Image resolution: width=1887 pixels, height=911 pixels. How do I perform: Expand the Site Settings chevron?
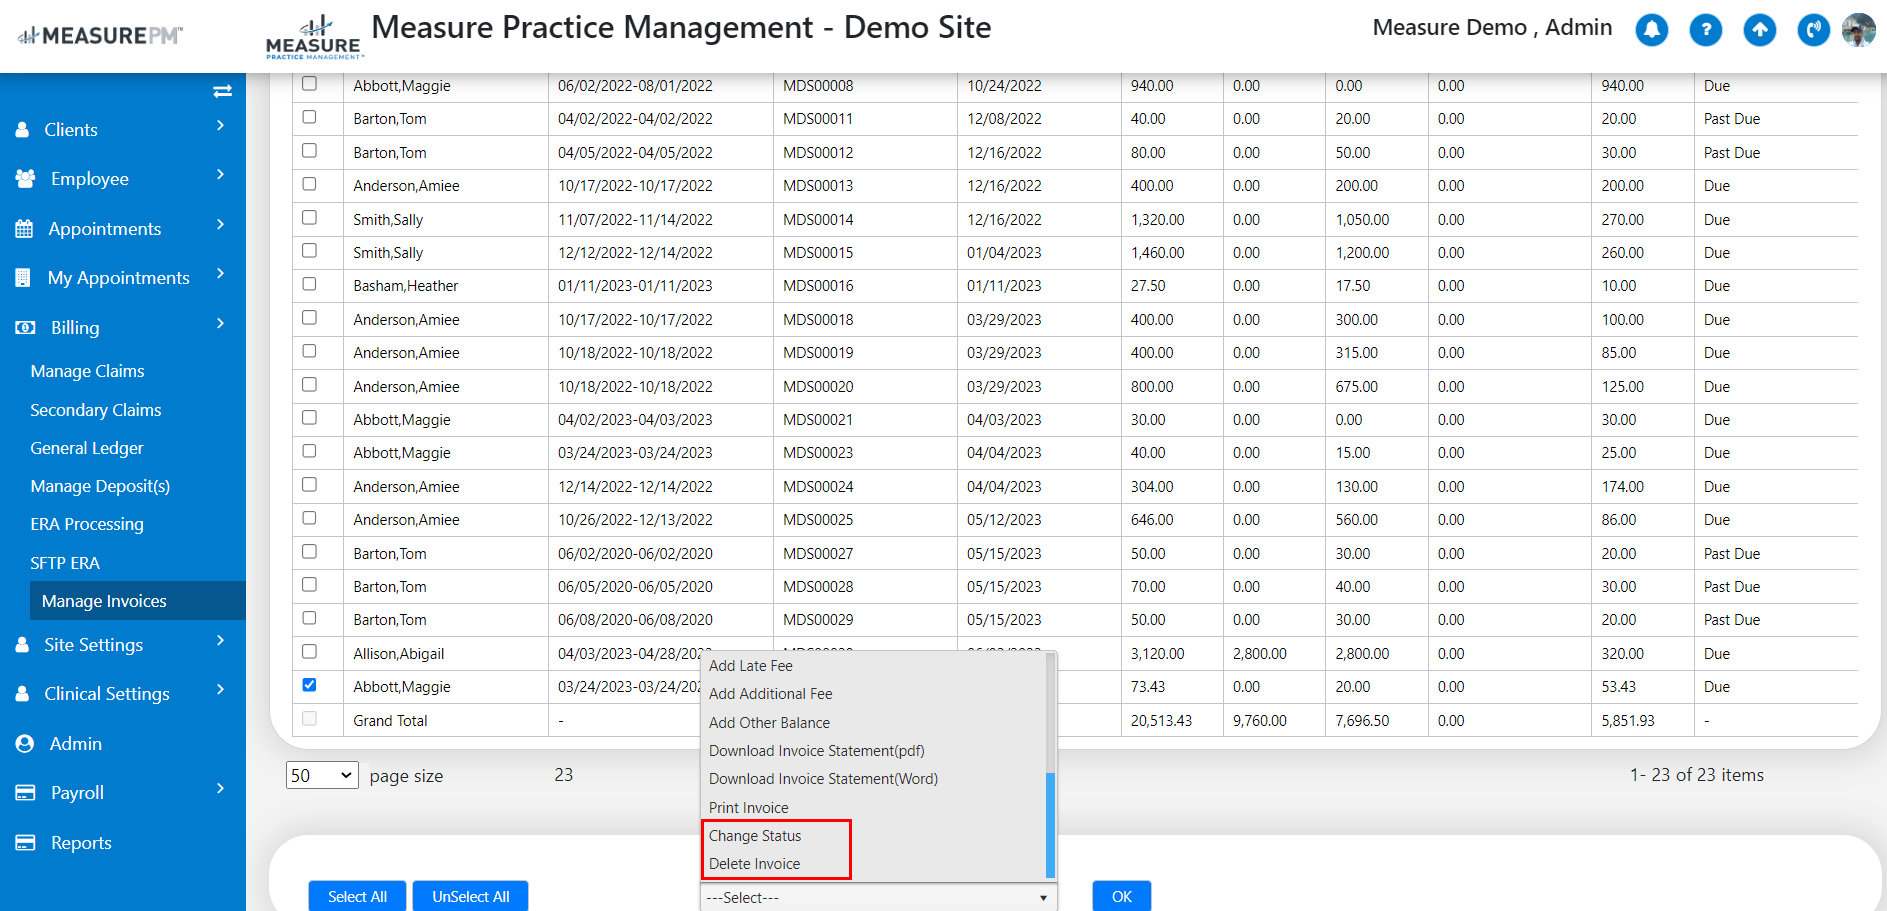tap(220, 641)
